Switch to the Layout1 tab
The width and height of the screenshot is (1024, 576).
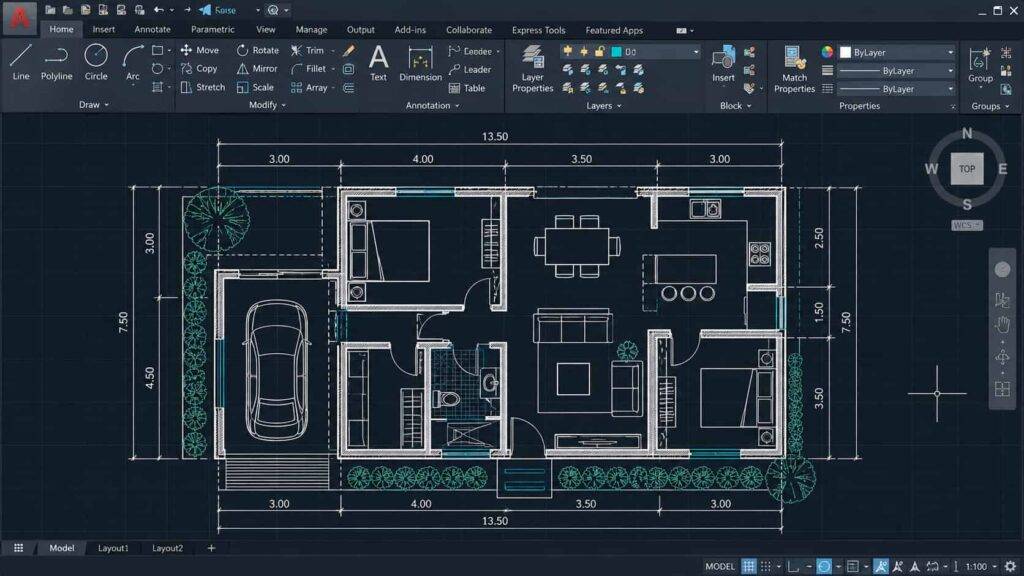(113, 548)
